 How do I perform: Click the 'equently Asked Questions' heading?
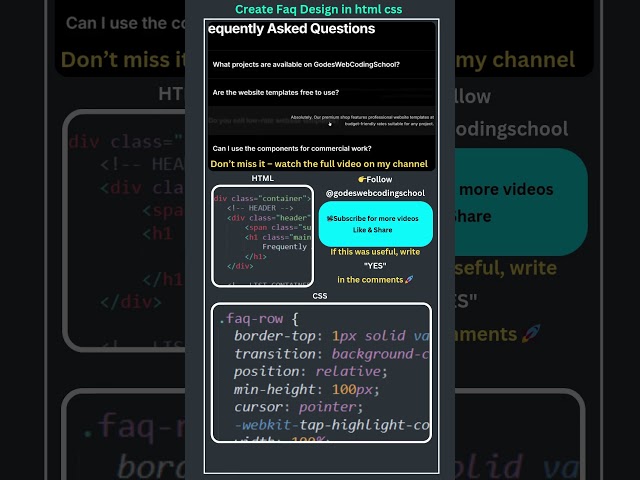(291, 29)
